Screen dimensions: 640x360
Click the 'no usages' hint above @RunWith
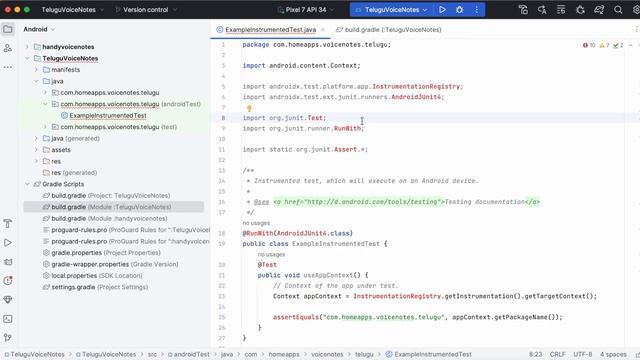(256, 223)
